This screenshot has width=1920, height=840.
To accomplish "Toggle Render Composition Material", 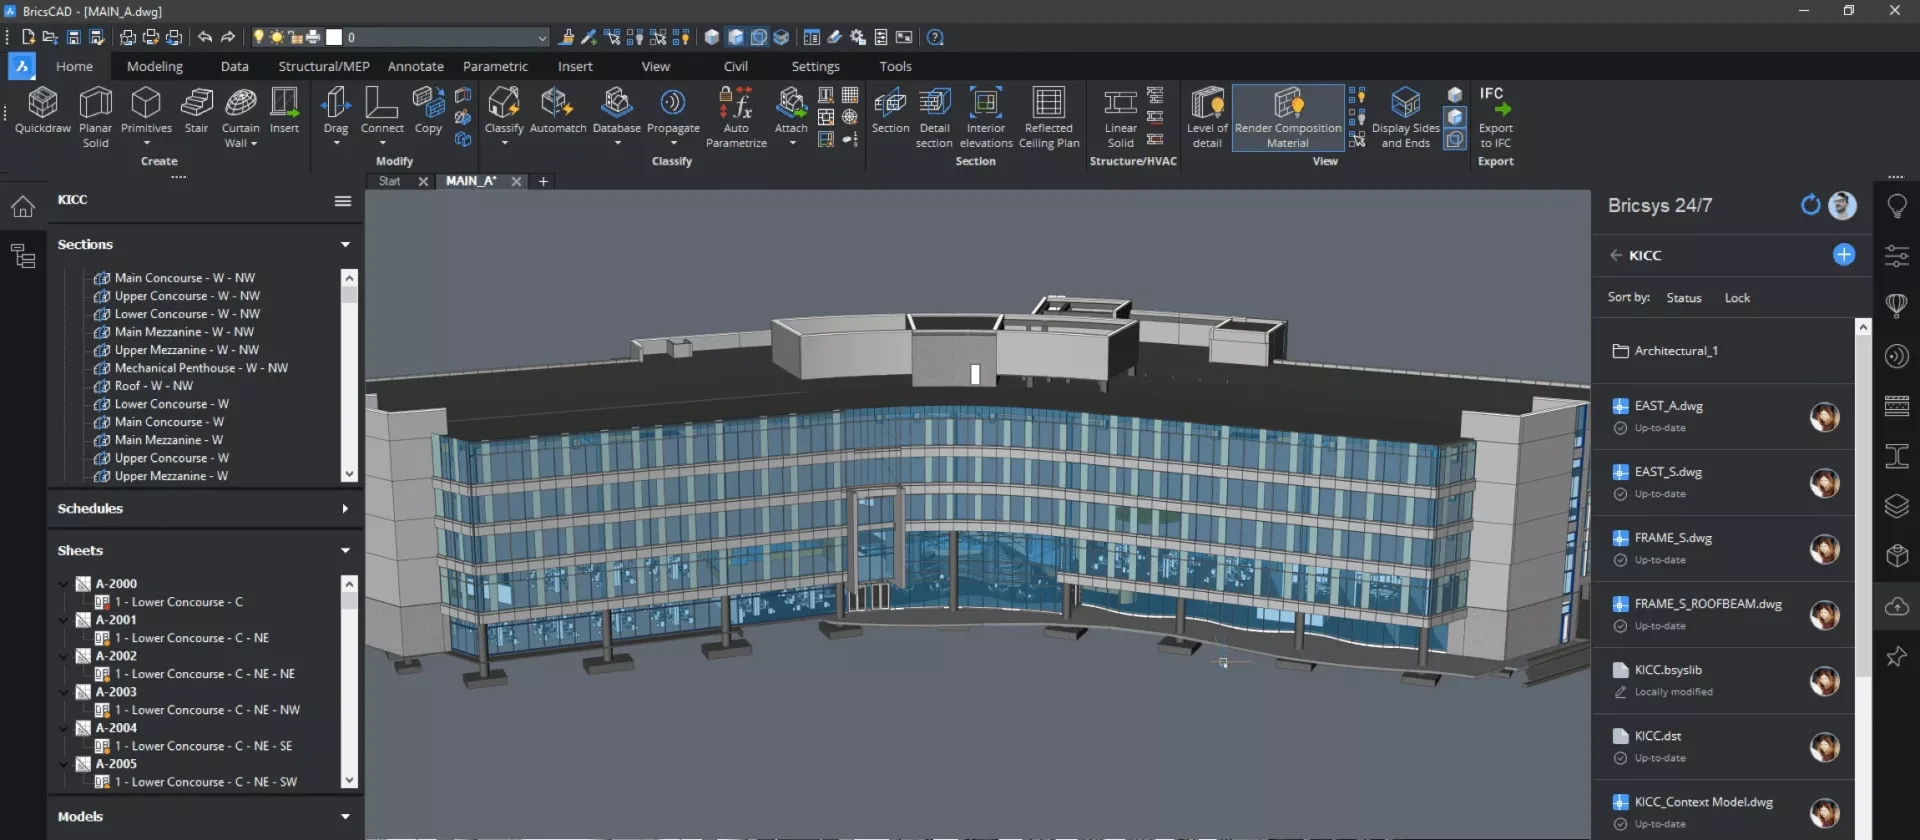I will click(x=1287, y=115).
